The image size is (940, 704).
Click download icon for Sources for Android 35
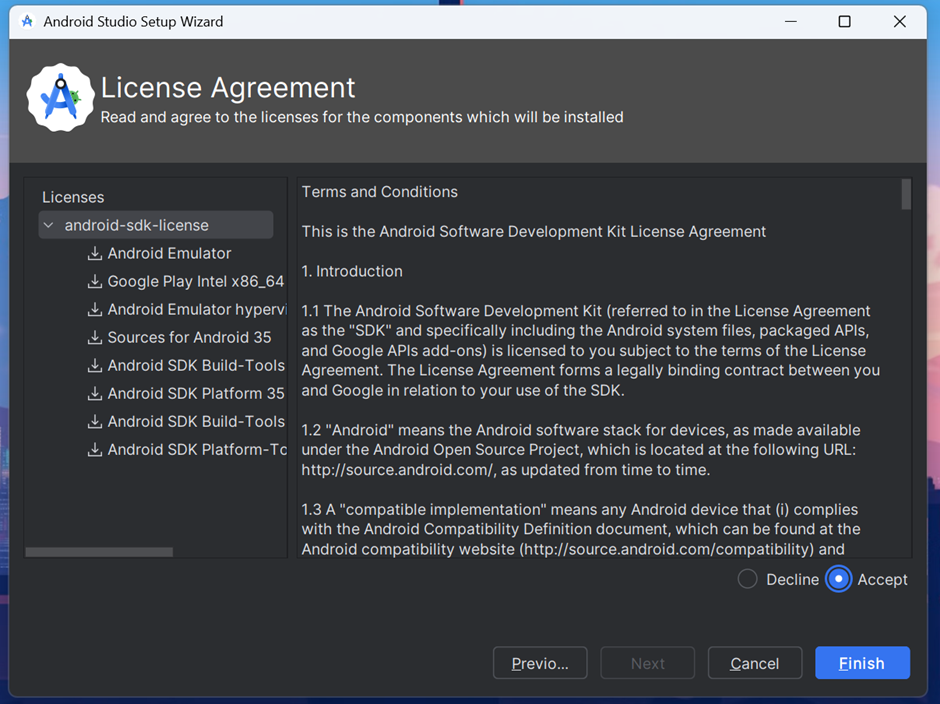(x=95, y=338)
